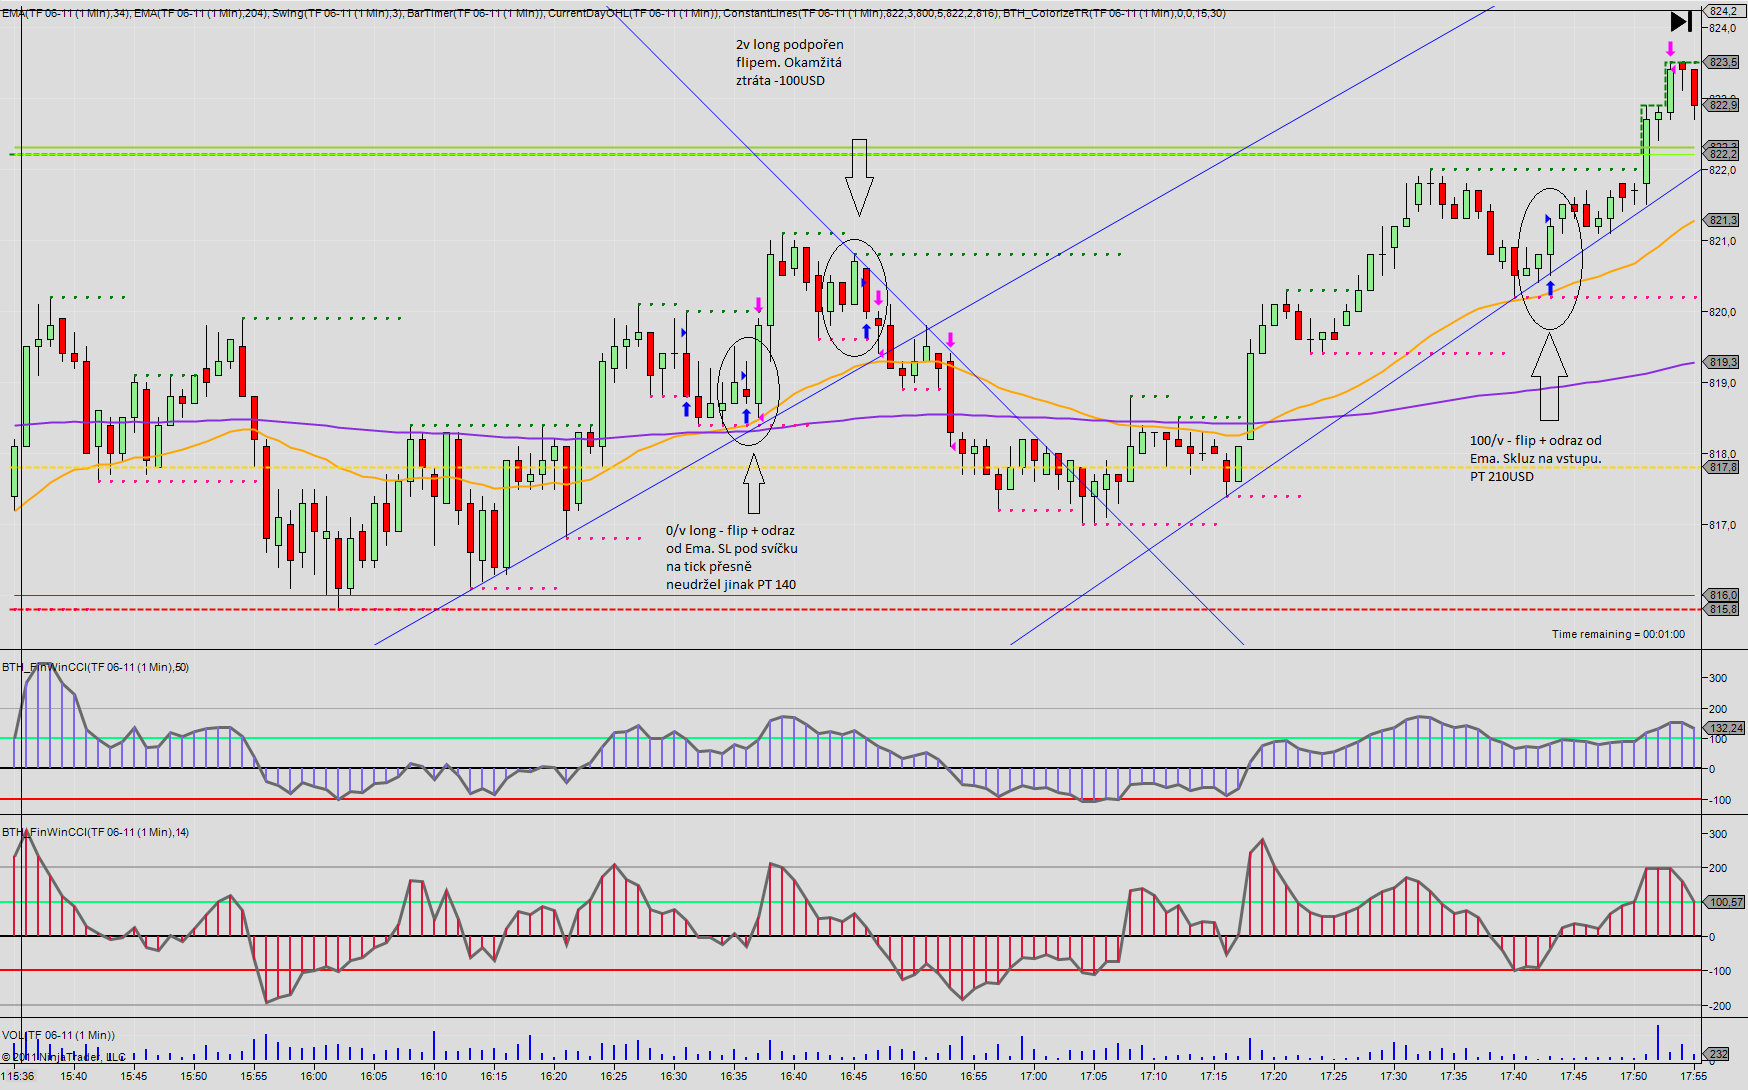Select the CCI 50 value marker 132,24
This screenshot has height=1090, width=1748.
click(1725, 728)
